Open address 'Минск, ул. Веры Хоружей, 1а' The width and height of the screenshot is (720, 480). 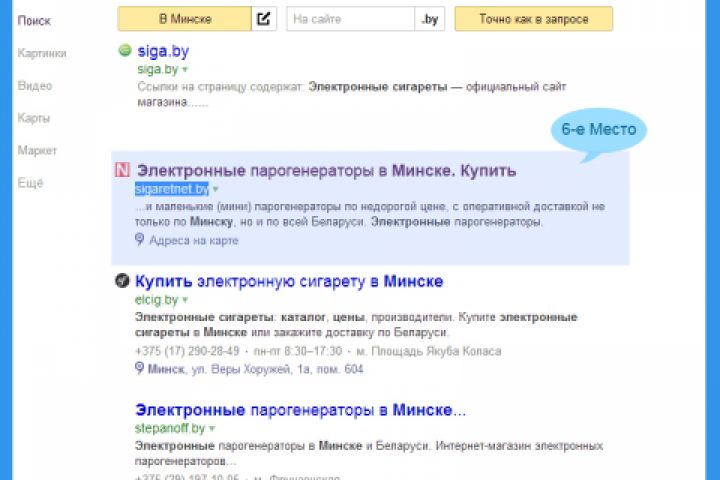255,369
